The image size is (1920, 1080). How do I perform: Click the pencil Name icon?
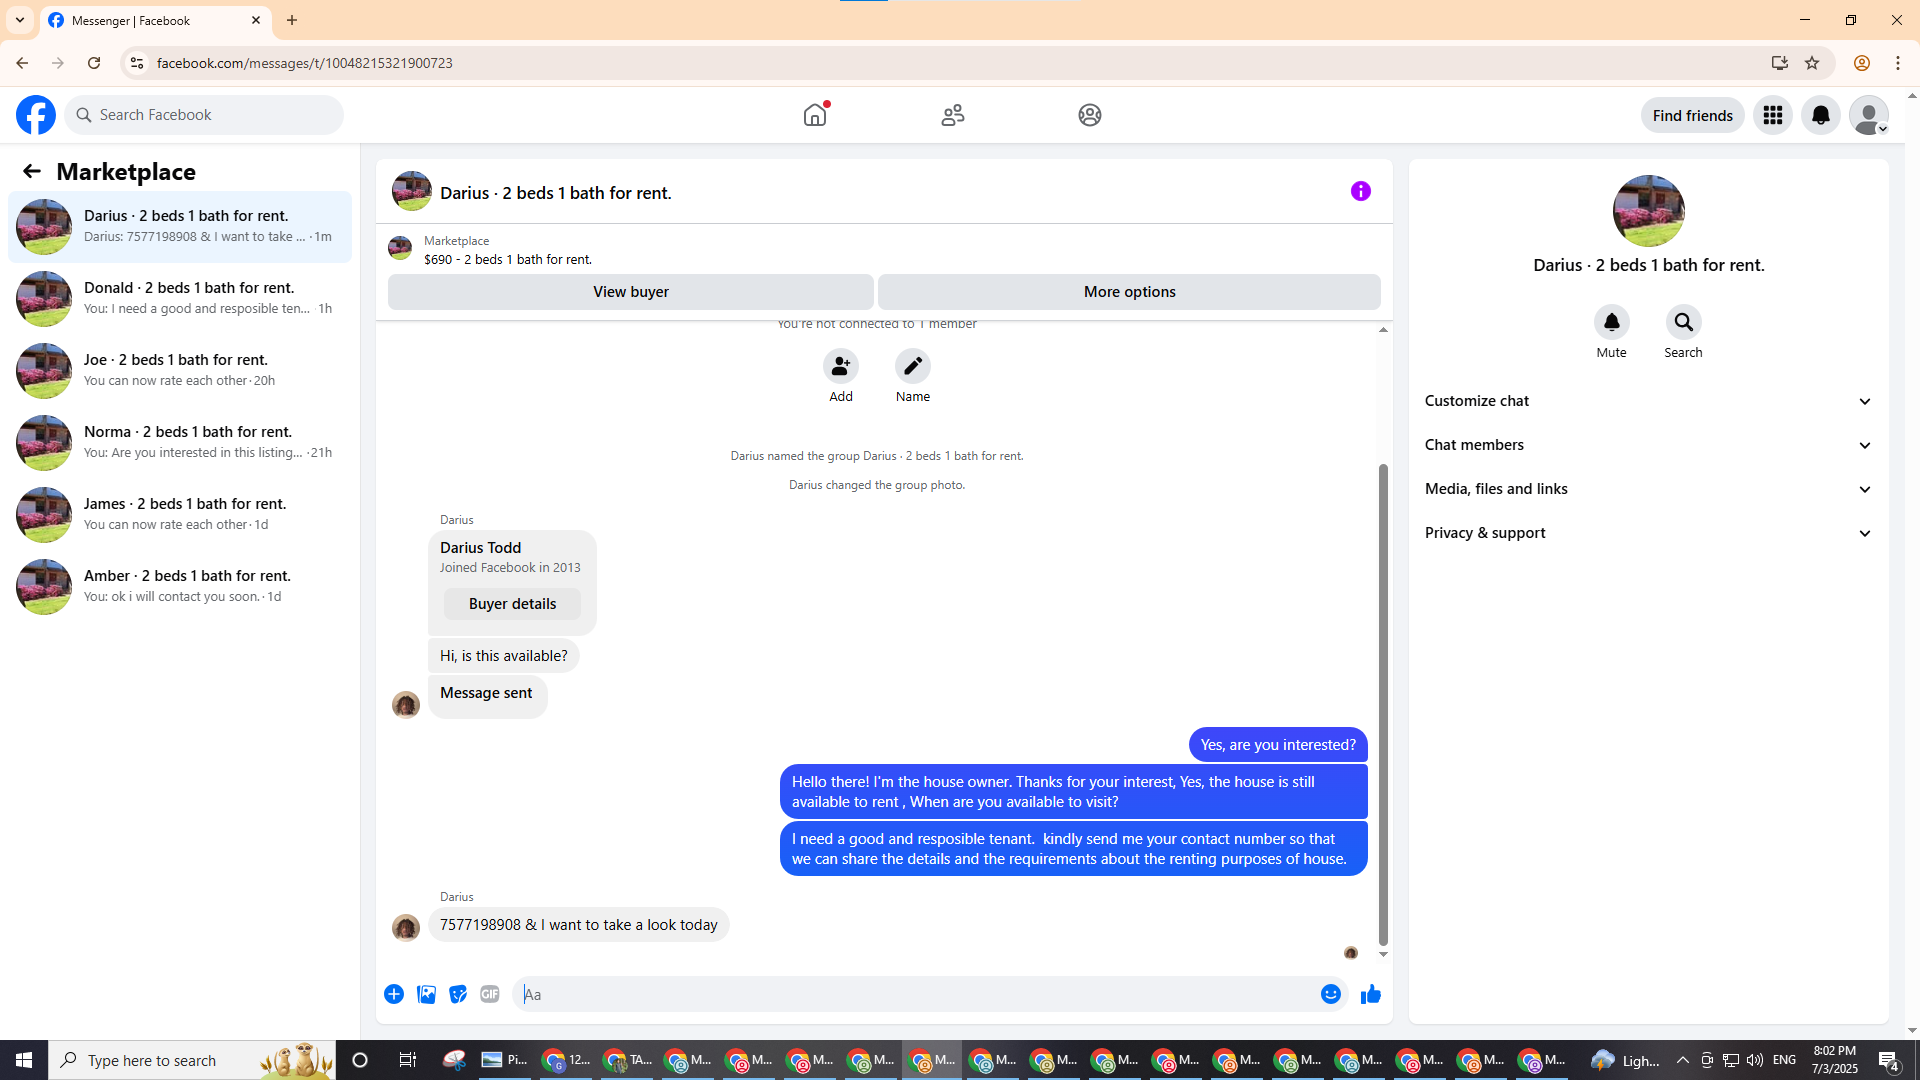912,367
